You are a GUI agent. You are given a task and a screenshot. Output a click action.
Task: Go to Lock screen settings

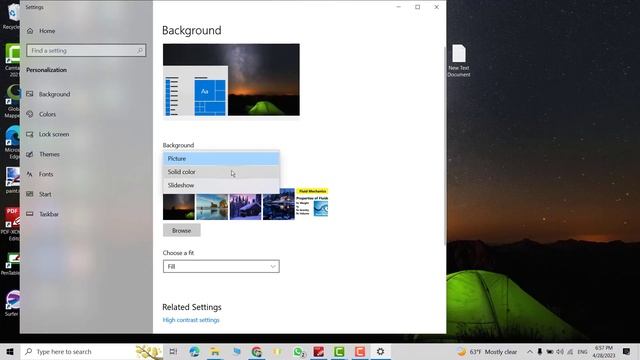54,134
